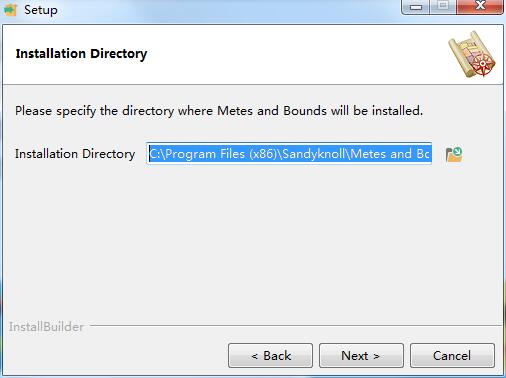
Task: Minimize the Setup window
Action: [416, 7]
